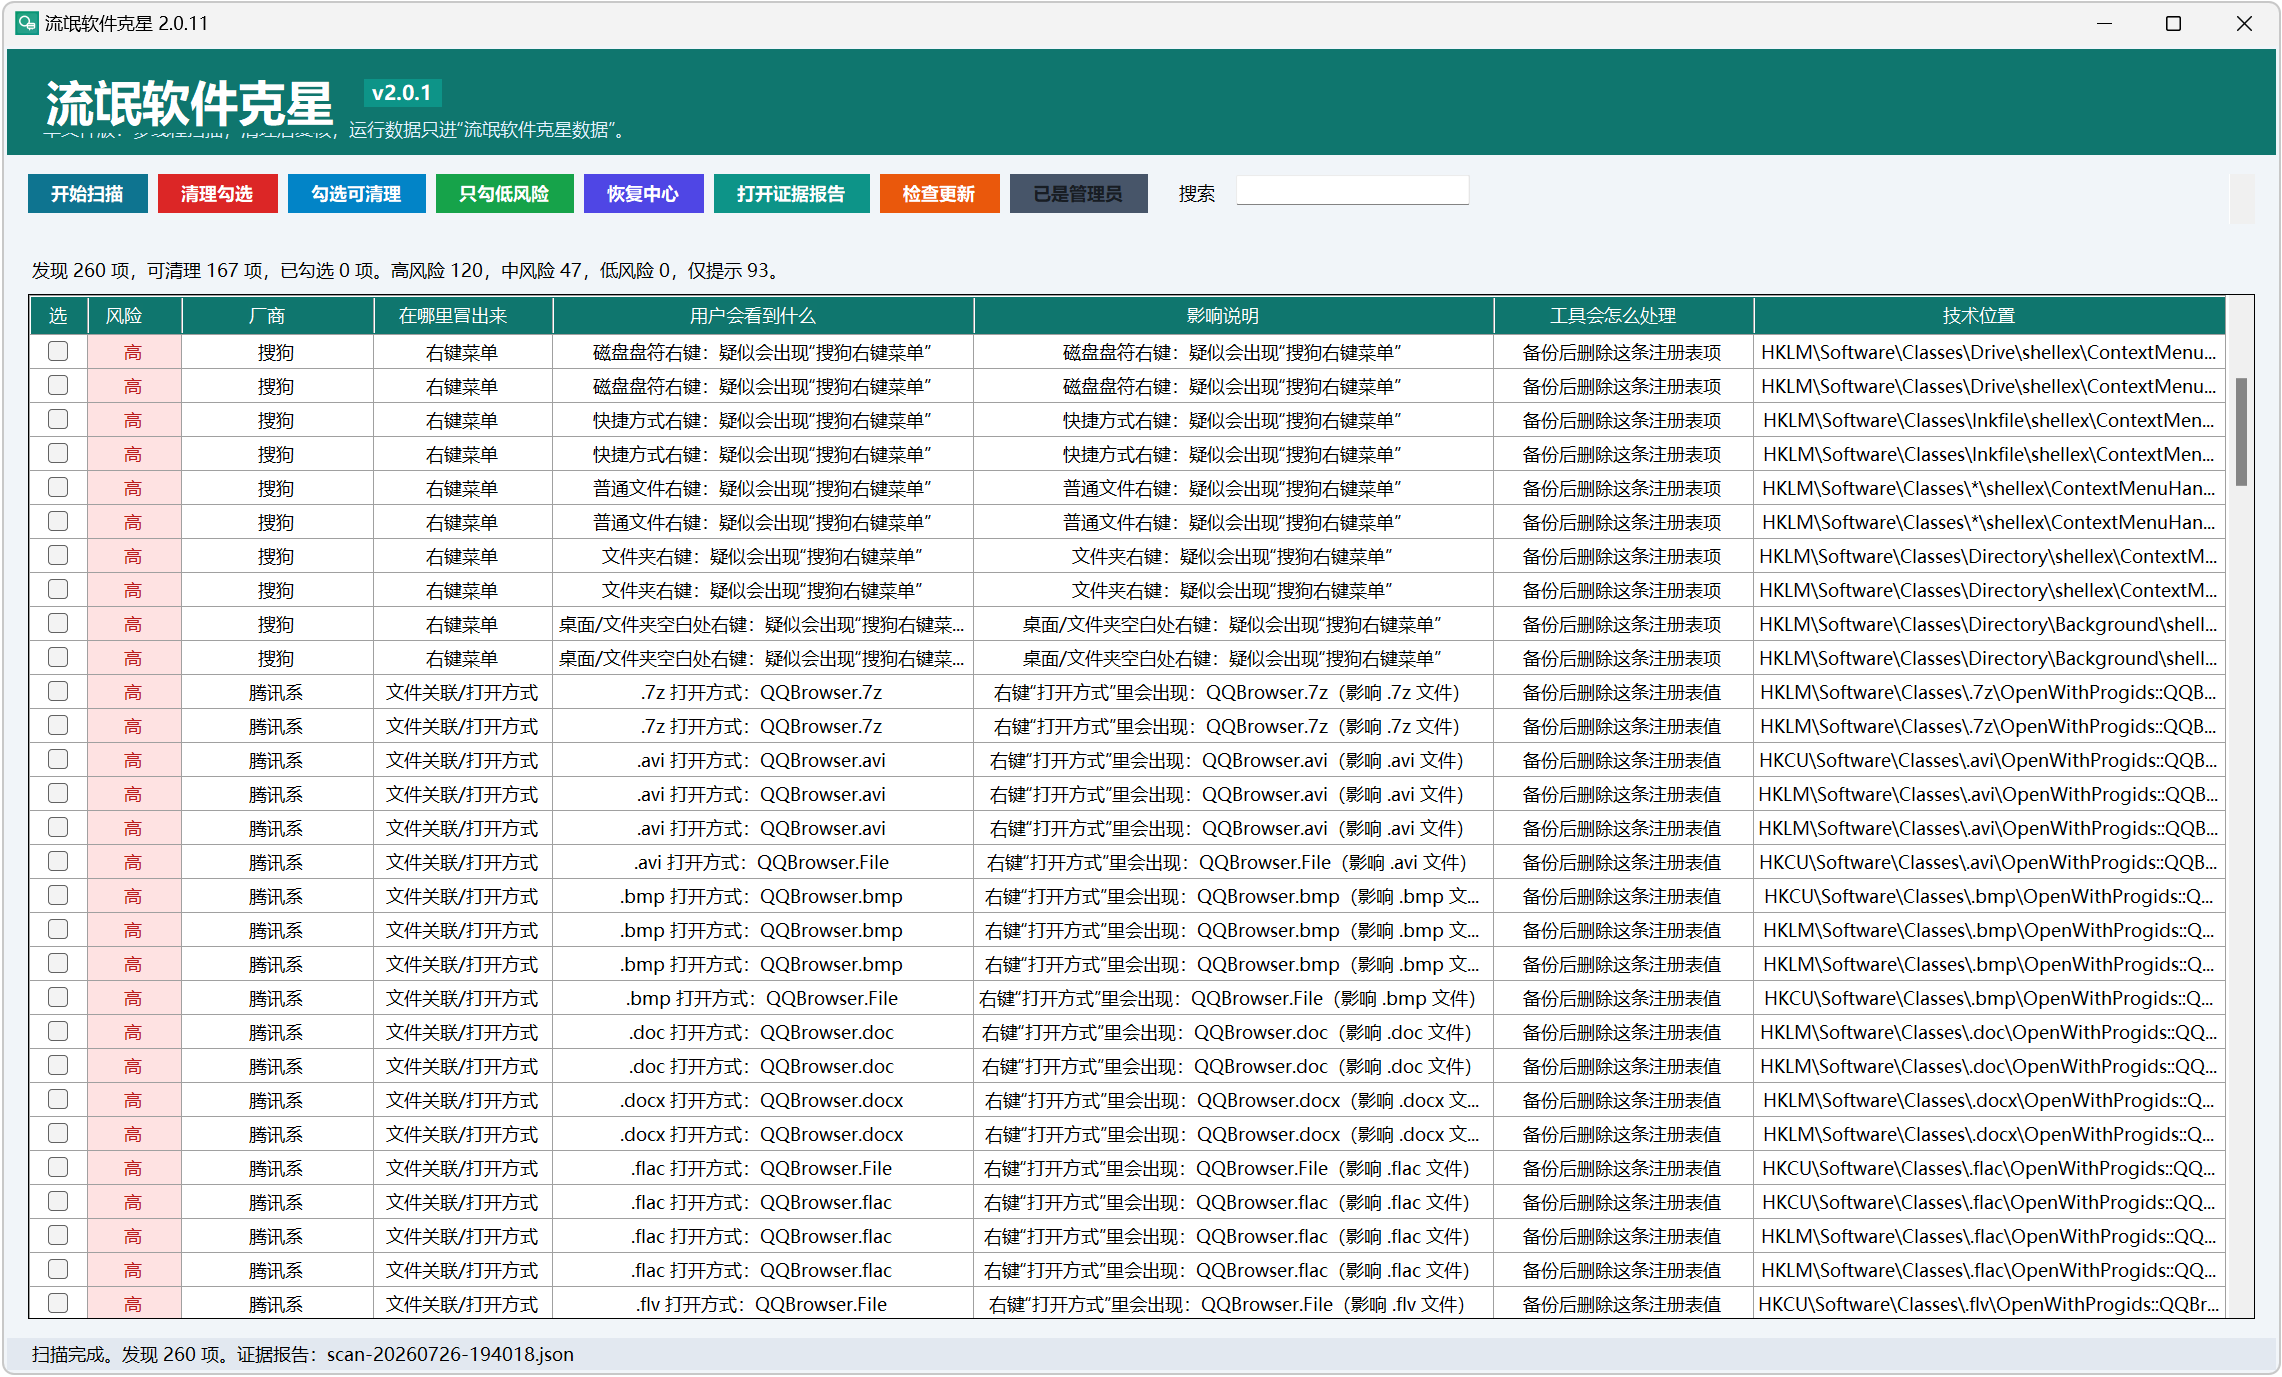This screenshot has width=2282, height=1377.
Task: Click the red 清理勾选 button
Action: click(x=217, y=194)
